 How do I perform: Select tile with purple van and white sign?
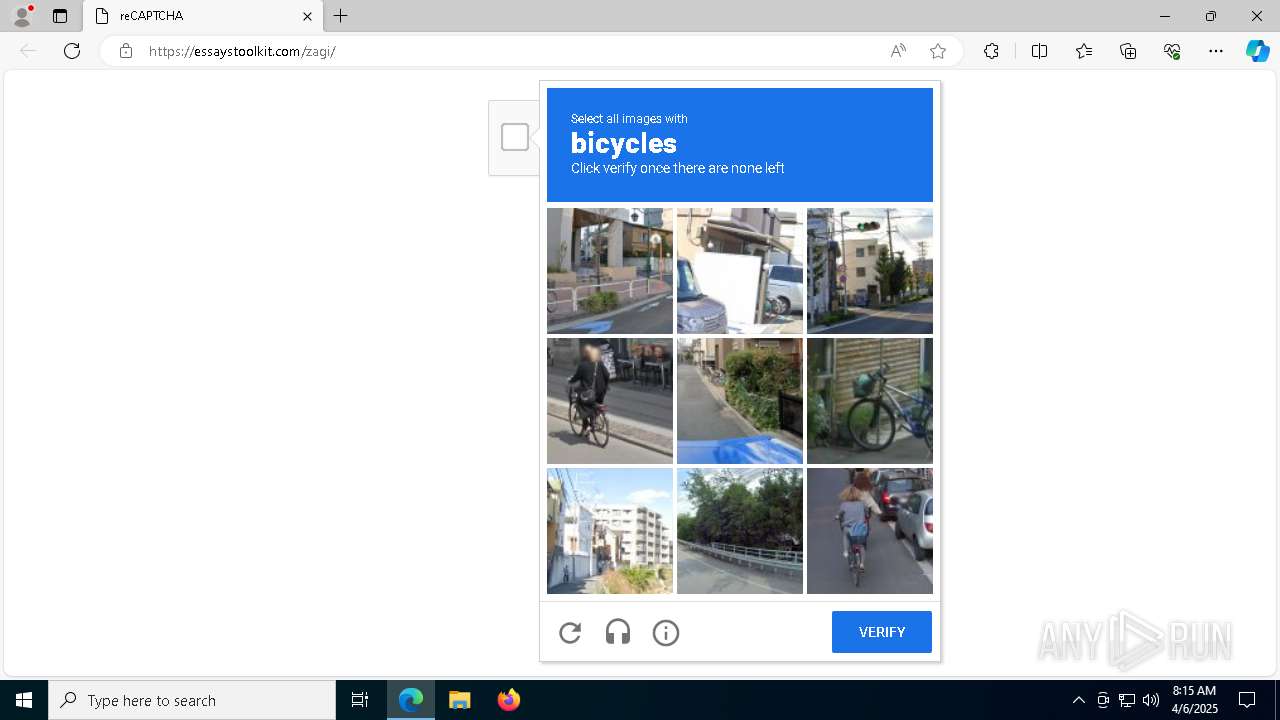[x=740, y=271]
